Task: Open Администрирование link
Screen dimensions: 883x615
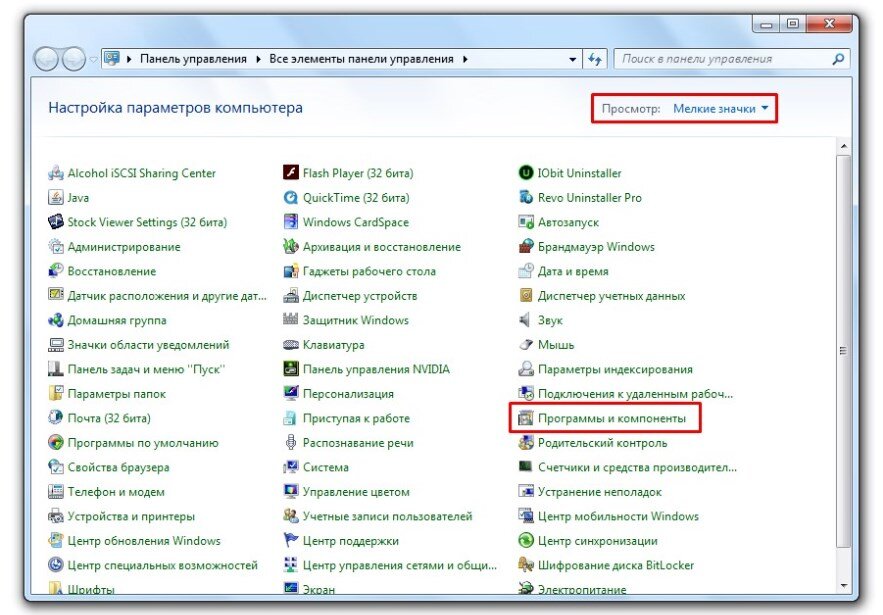Action: click(124, 247)
